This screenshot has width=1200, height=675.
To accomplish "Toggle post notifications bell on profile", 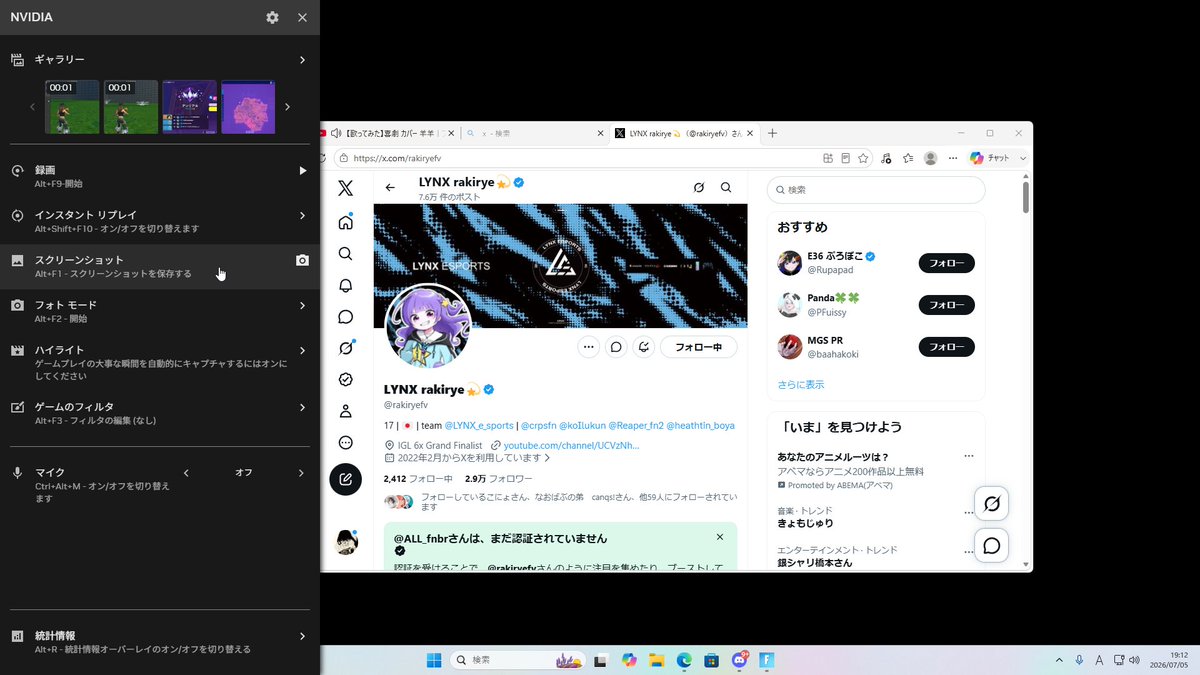I will point(645,347).
